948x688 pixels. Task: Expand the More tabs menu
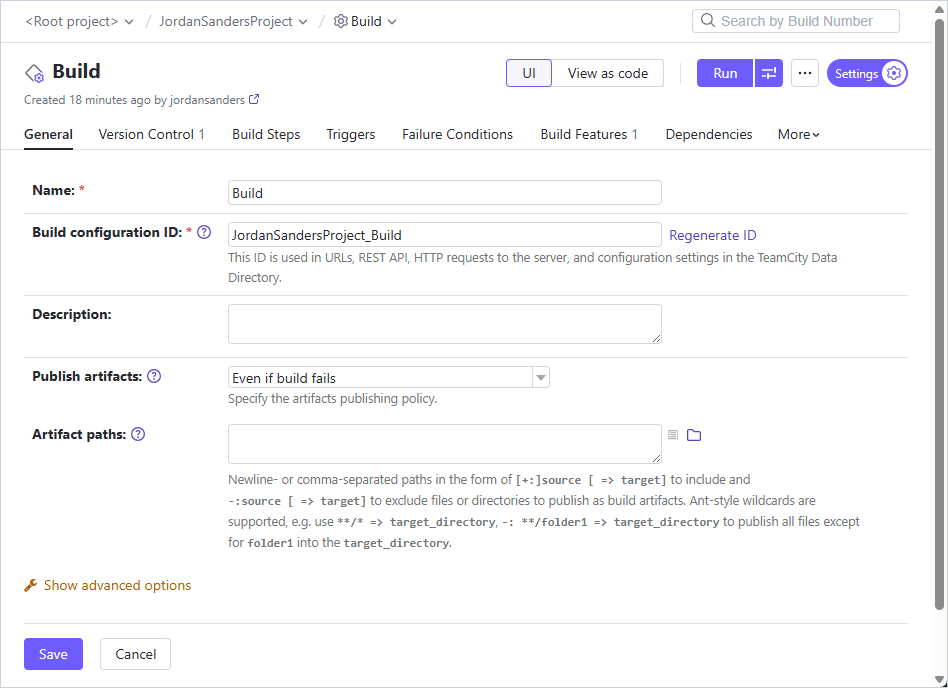coord(798,134)
